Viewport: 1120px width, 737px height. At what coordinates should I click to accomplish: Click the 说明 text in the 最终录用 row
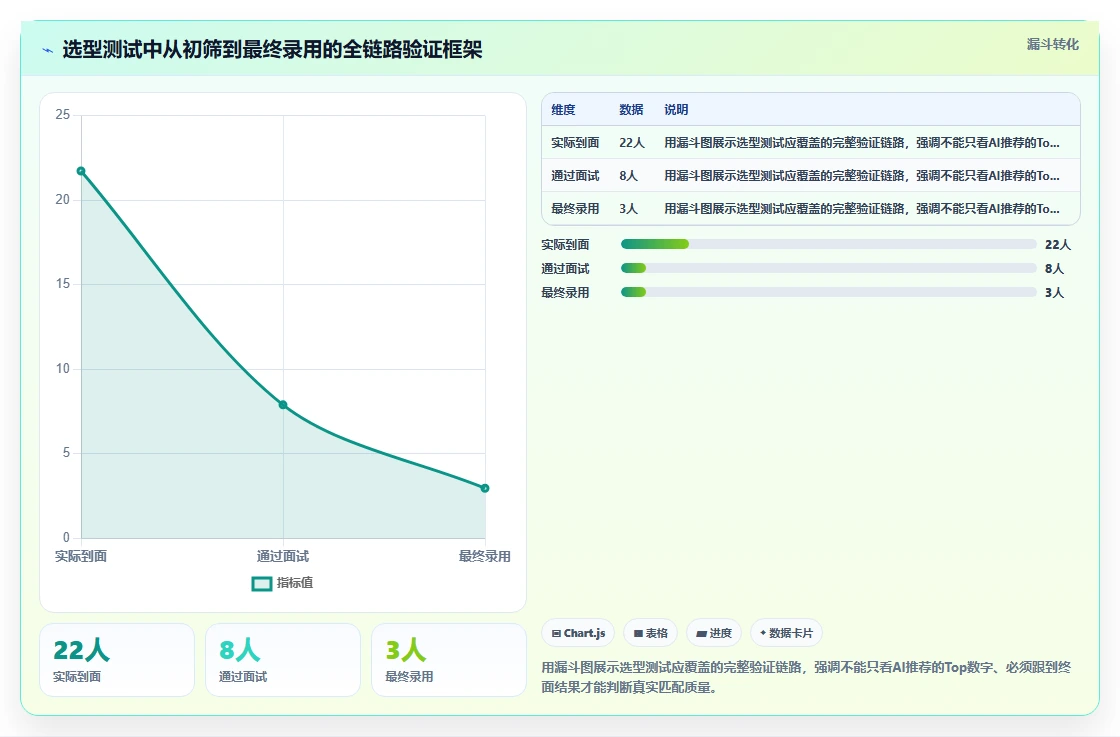pos(862,209)
